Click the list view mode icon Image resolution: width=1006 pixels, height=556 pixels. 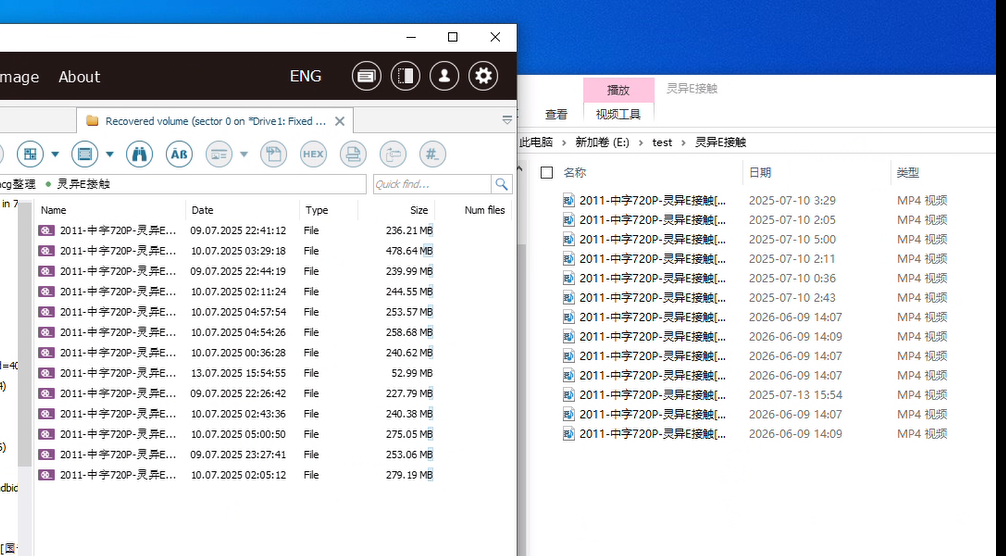(x=85, y=154)
